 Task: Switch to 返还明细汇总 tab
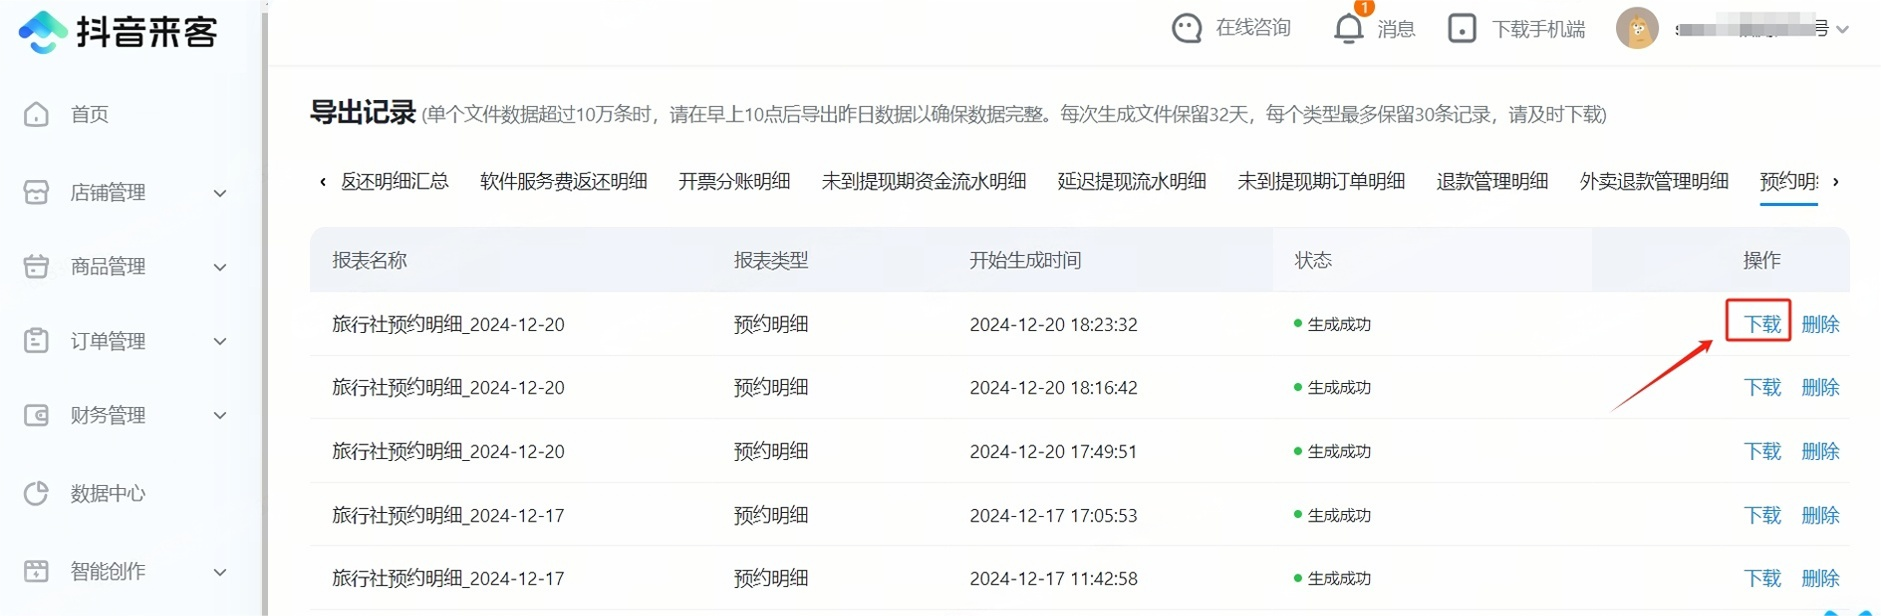[394, 181]
